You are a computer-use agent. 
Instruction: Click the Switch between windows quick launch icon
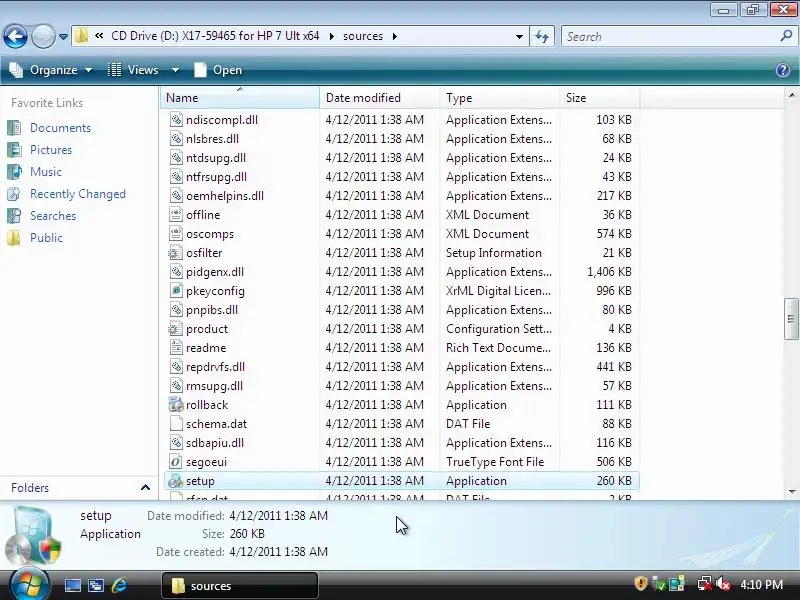[96, 585]
